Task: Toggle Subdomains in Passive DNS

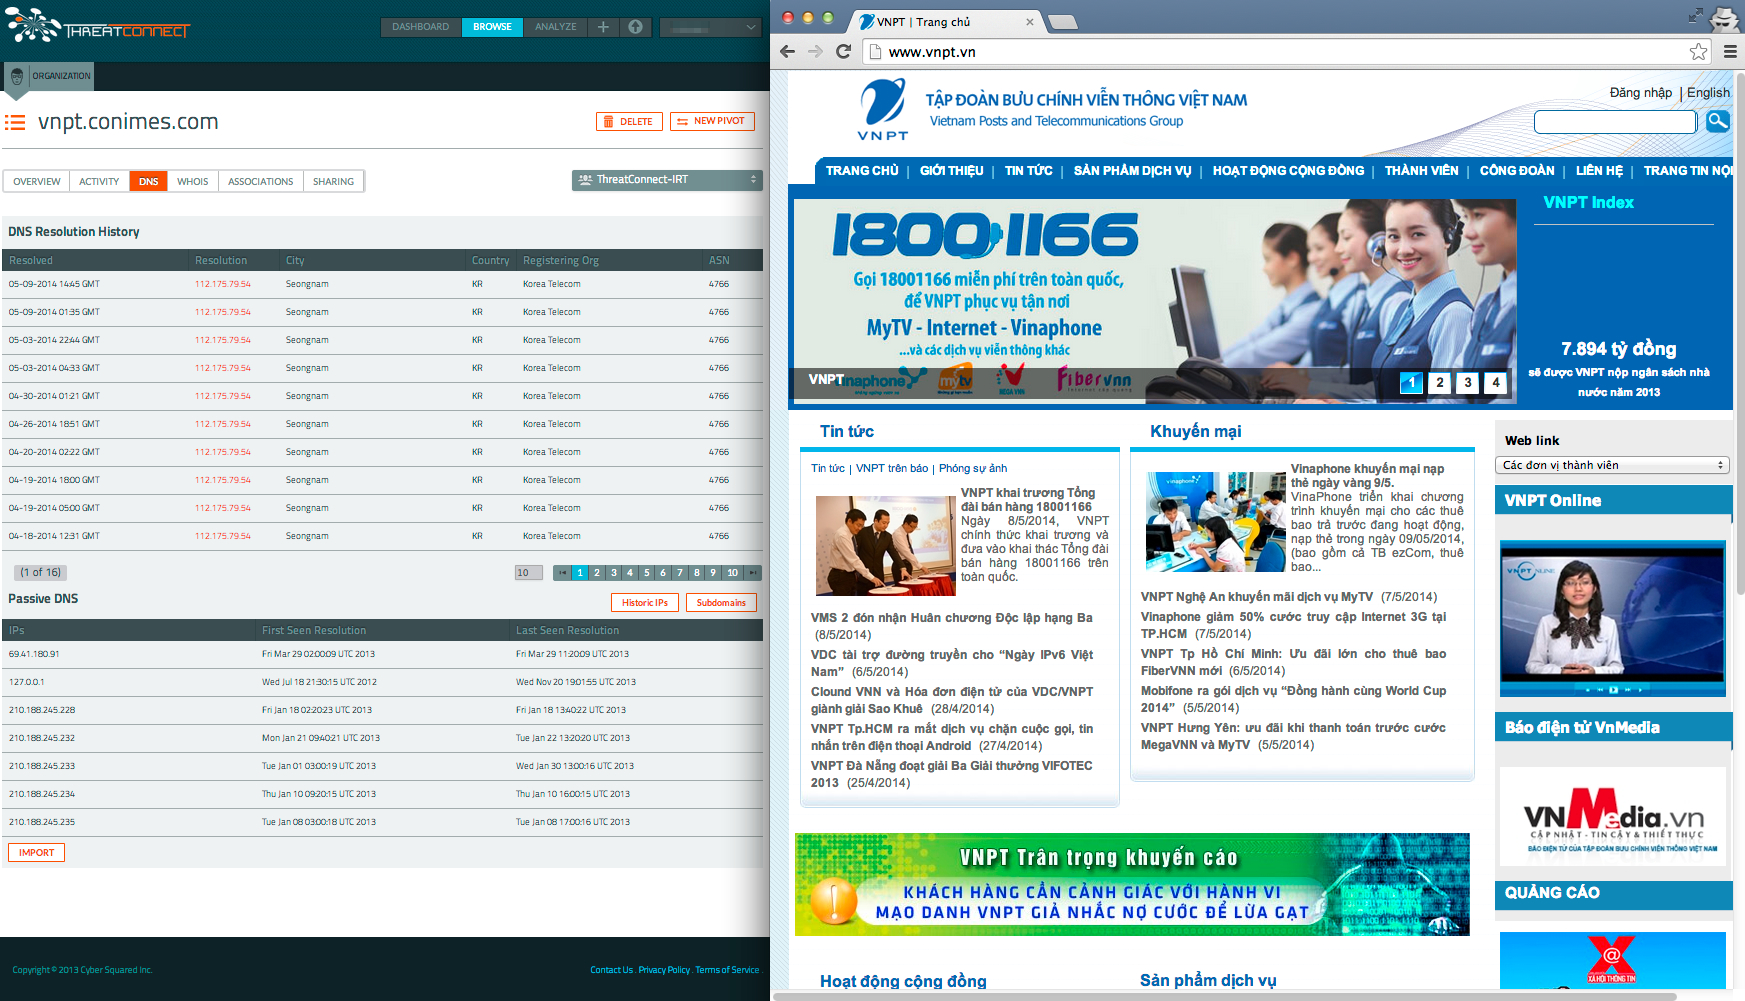Action: [x=721, y=602]
